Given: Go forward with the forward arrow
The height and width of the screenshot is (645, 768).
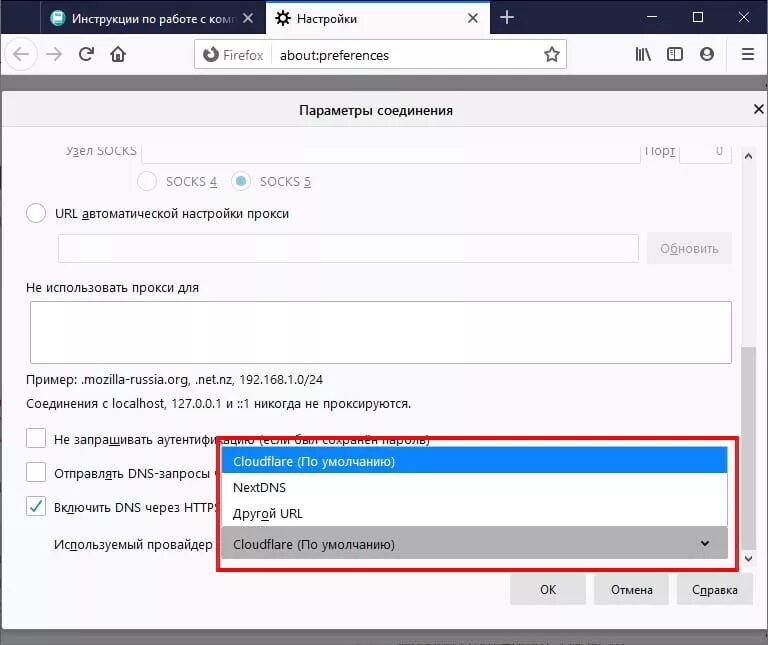Looking at the screenshot, I should (54, 54).
